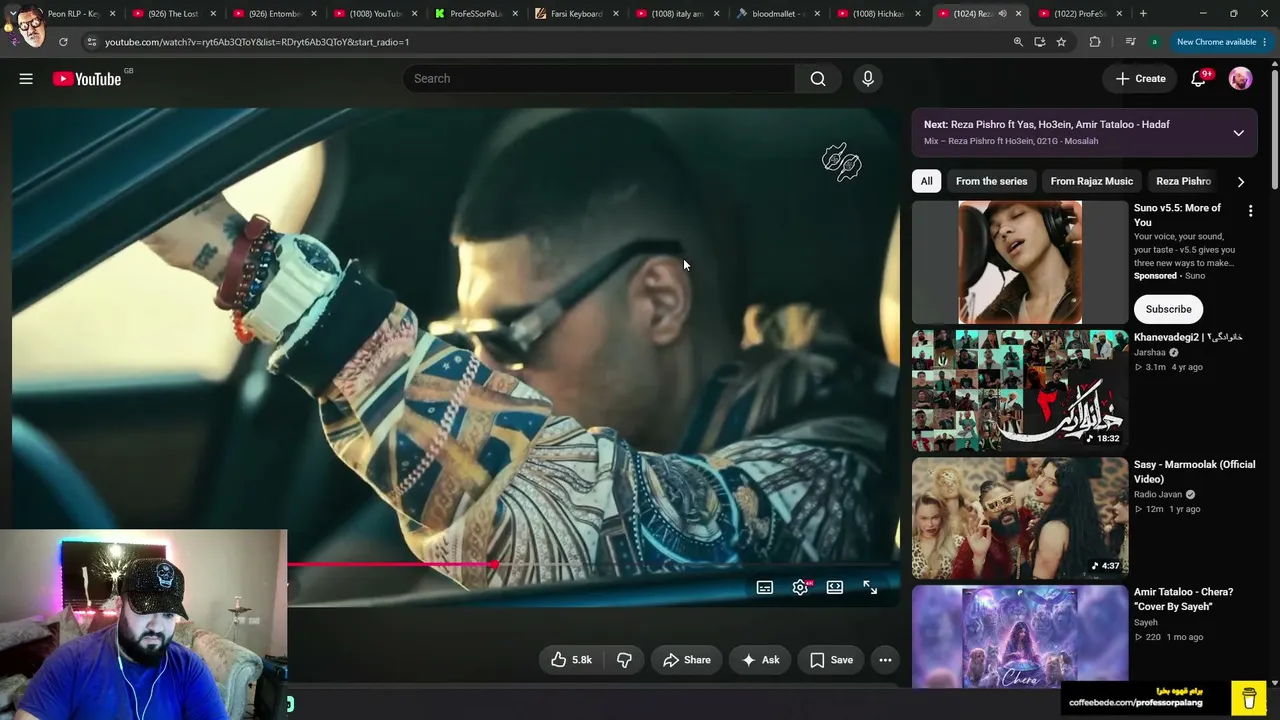
Task: Show more filter chips with the right arrow
Action: [x=1241, y=182]
